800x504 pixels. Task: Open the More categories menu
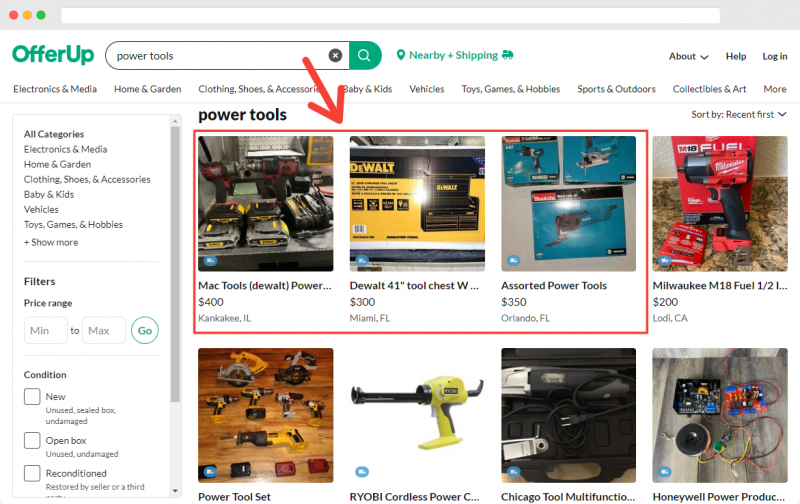774,89
